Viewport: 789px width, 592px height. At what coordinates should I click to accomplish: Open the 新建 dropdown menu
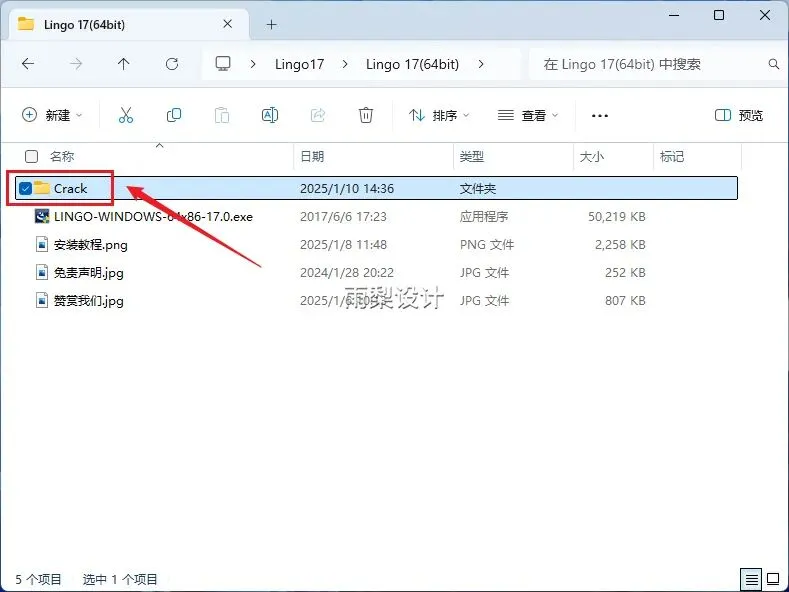coord(51,115)
